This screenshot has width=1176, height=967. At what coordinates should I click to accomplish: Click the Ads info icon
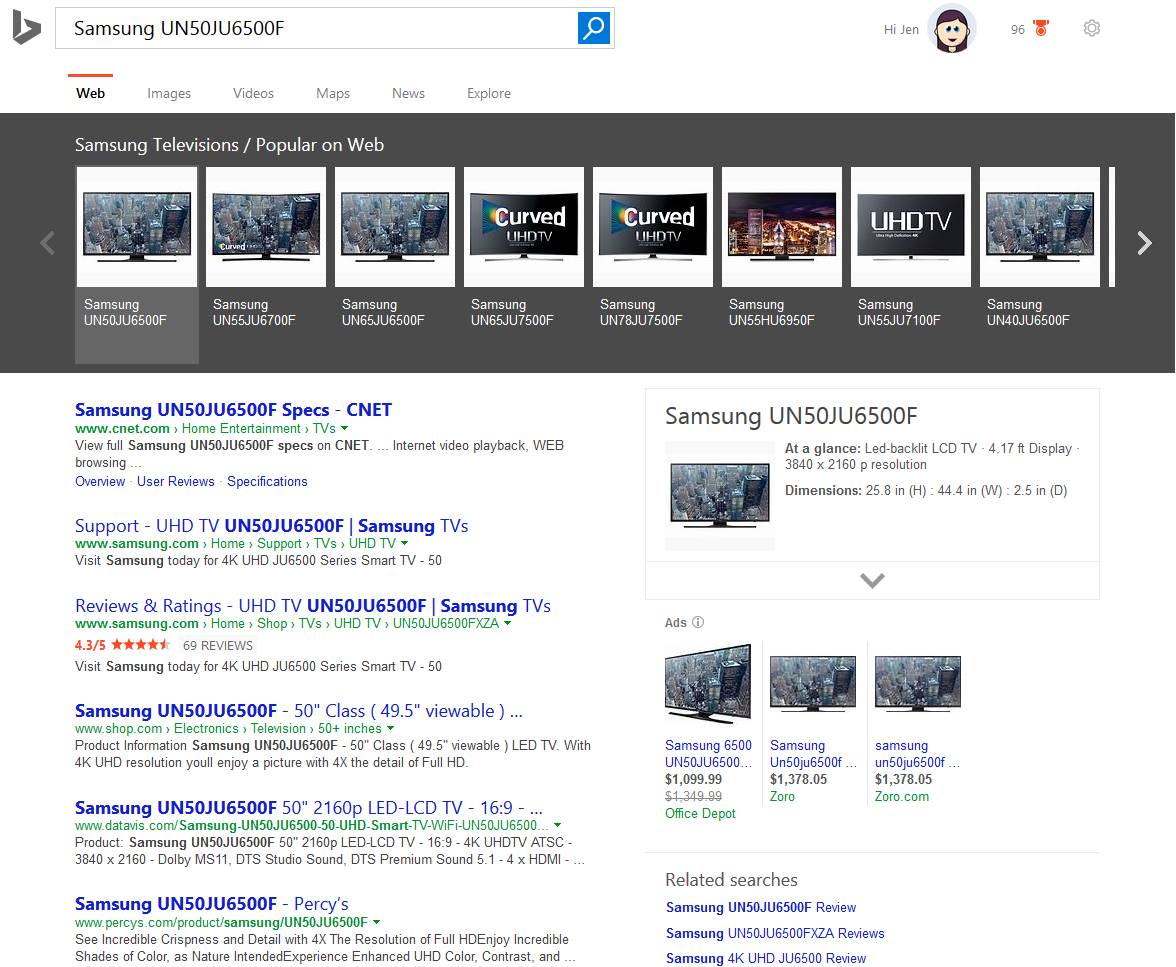(x=698, y=622)
